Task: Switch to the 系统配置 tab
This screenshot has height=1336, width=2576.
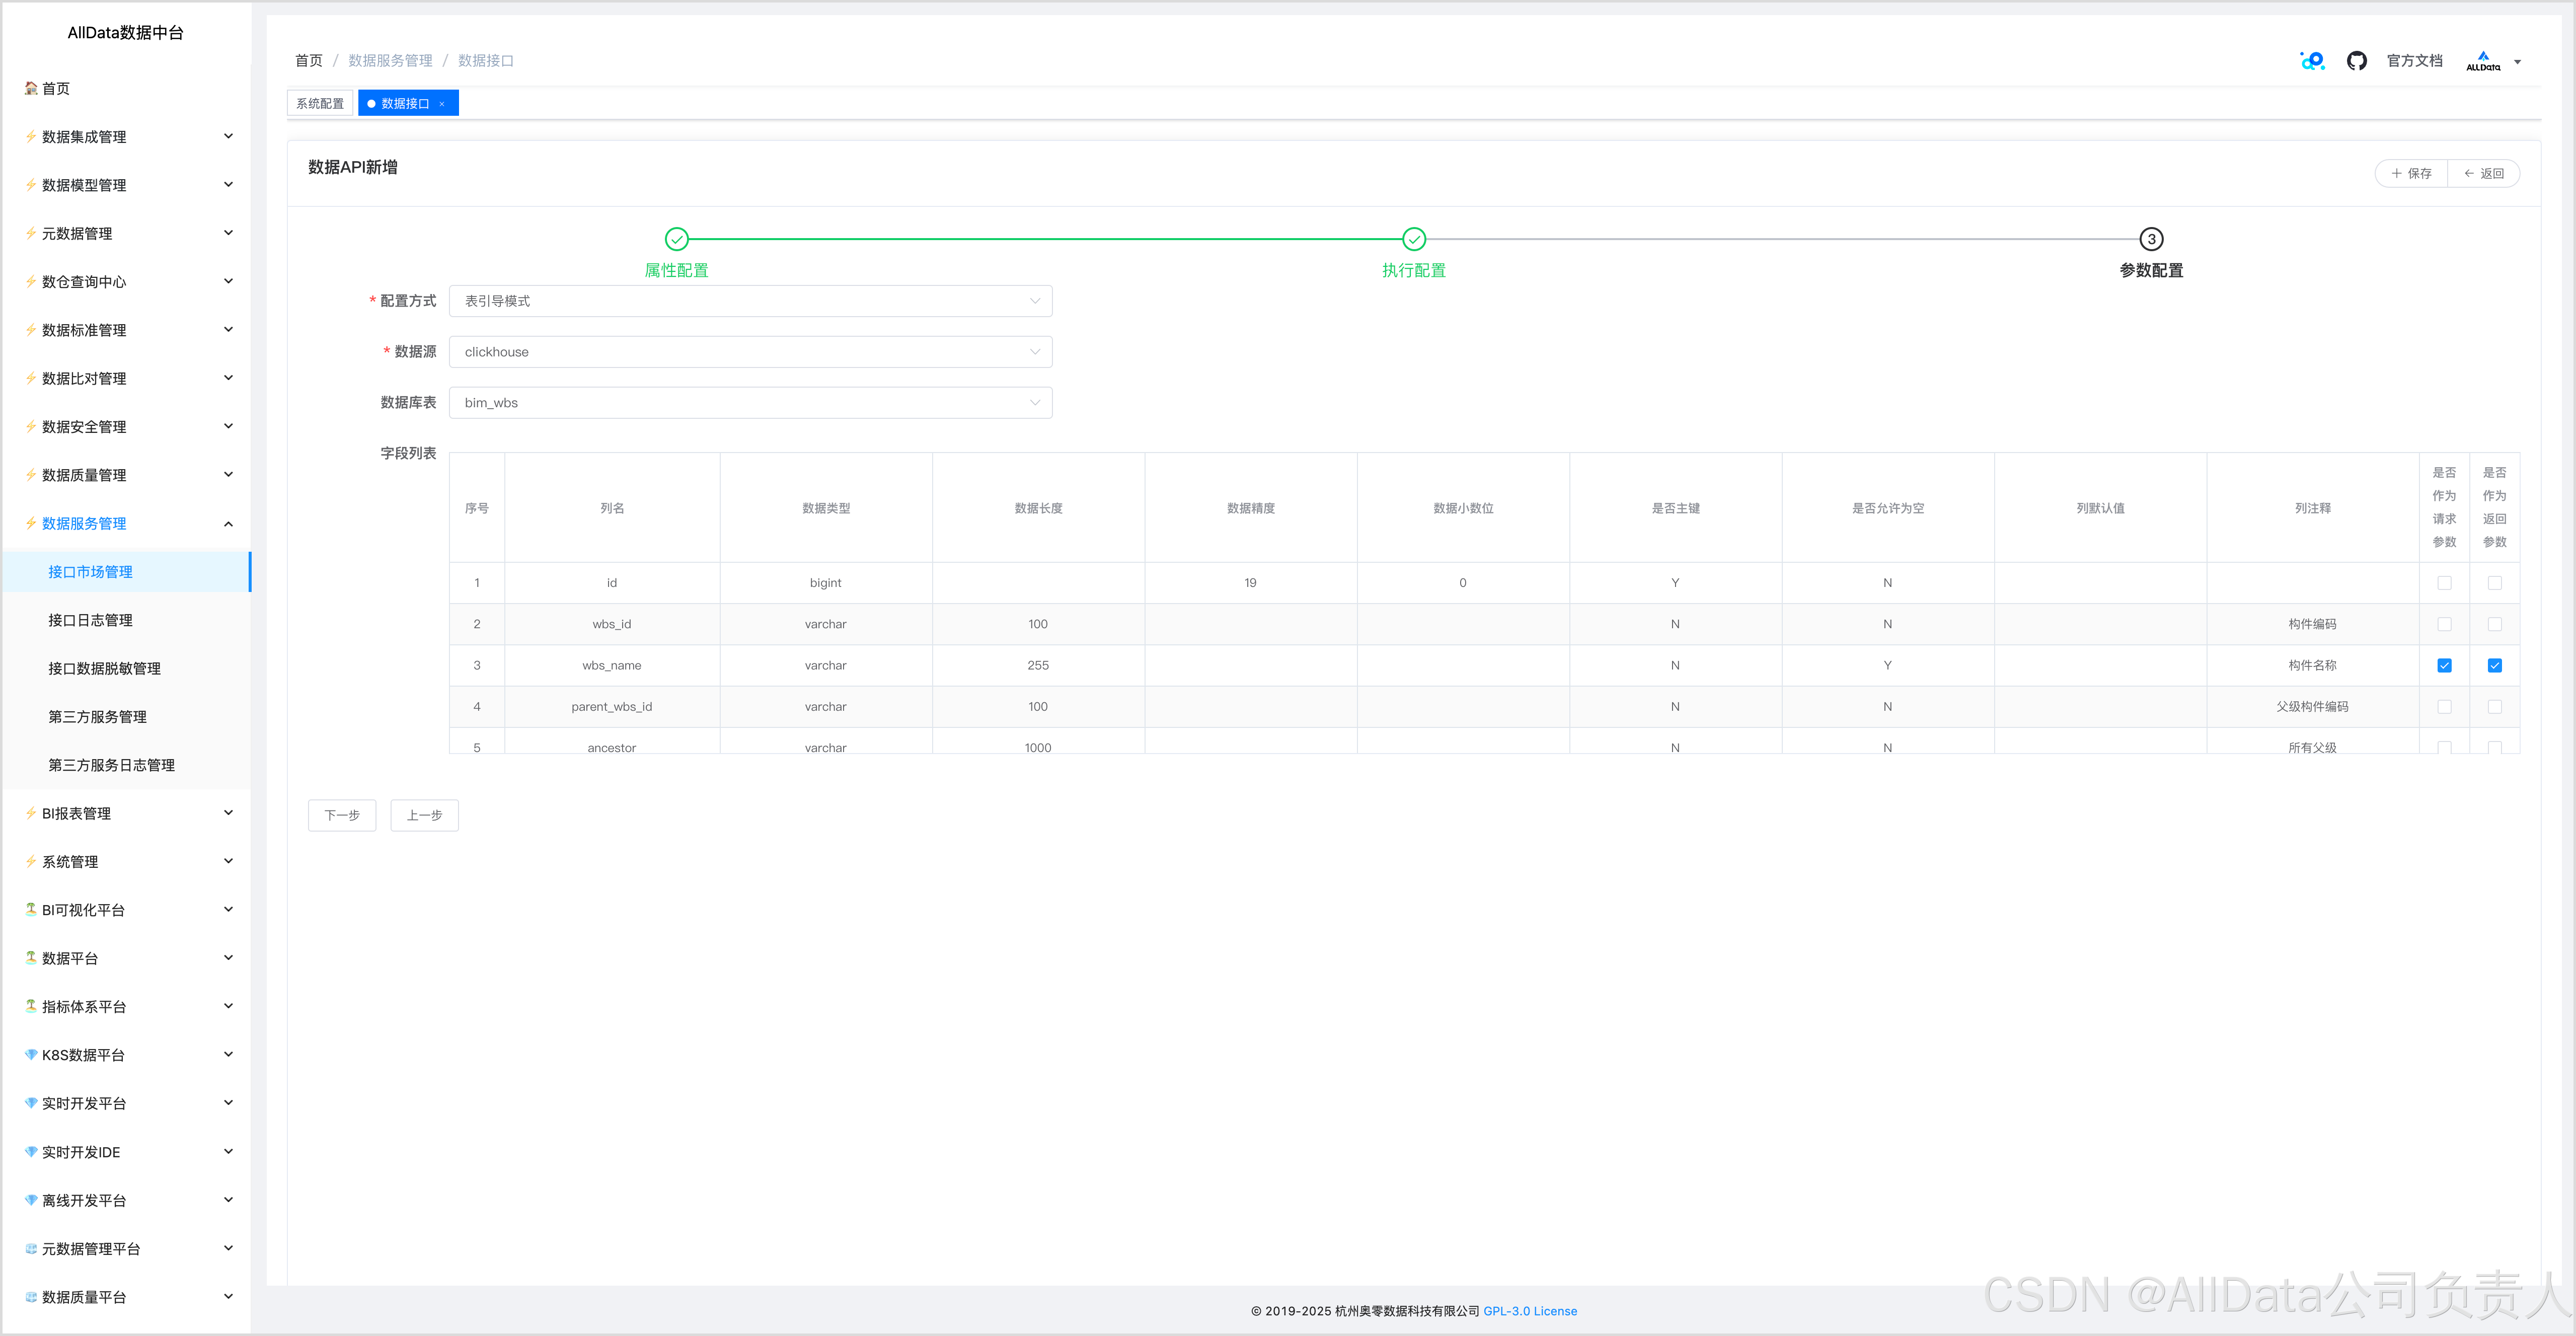Action: click(x=320, y=104)
